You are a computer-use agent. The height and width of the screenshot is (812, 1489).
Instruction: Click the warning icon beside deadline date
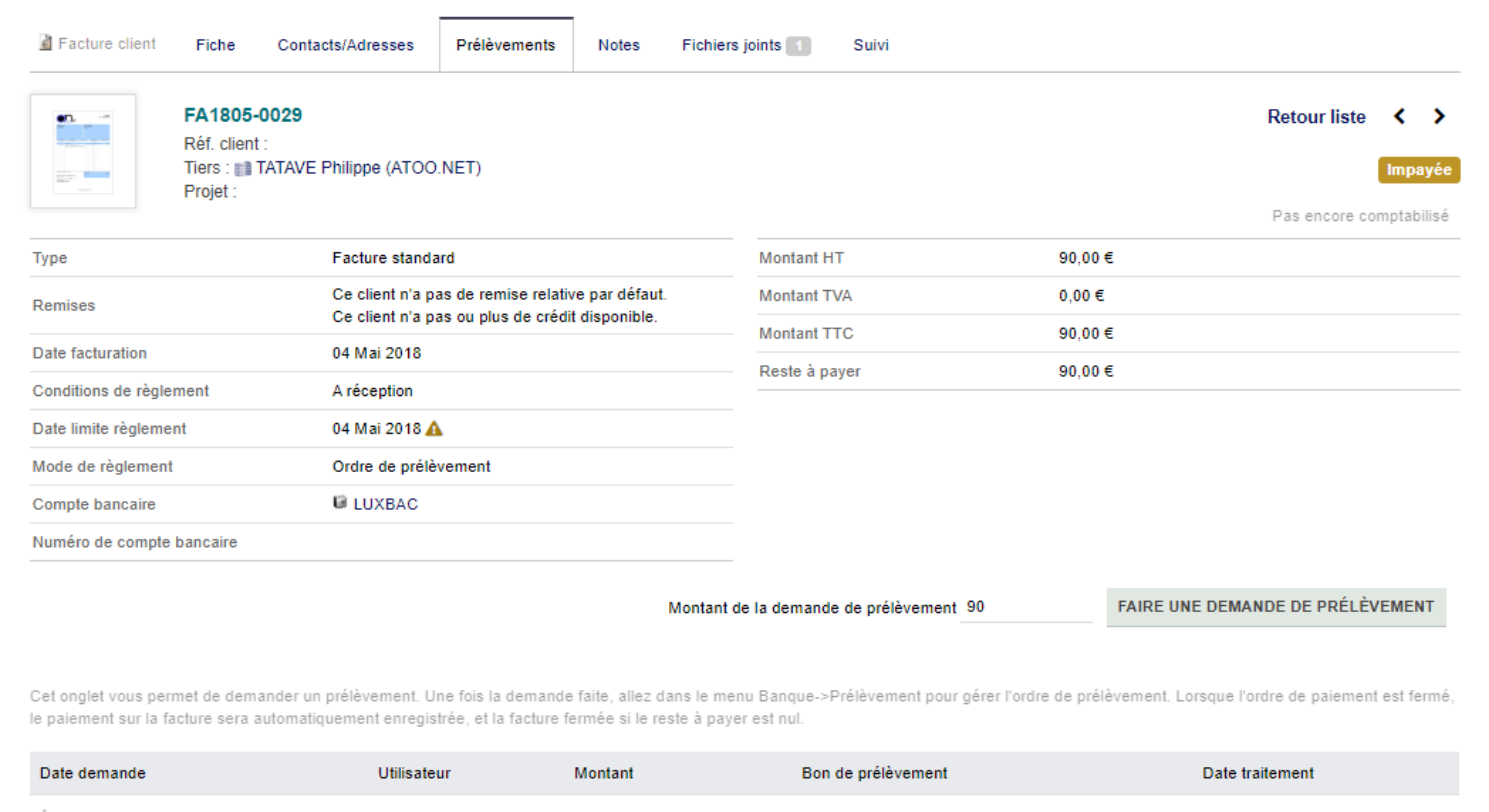(x=434, y=429)
